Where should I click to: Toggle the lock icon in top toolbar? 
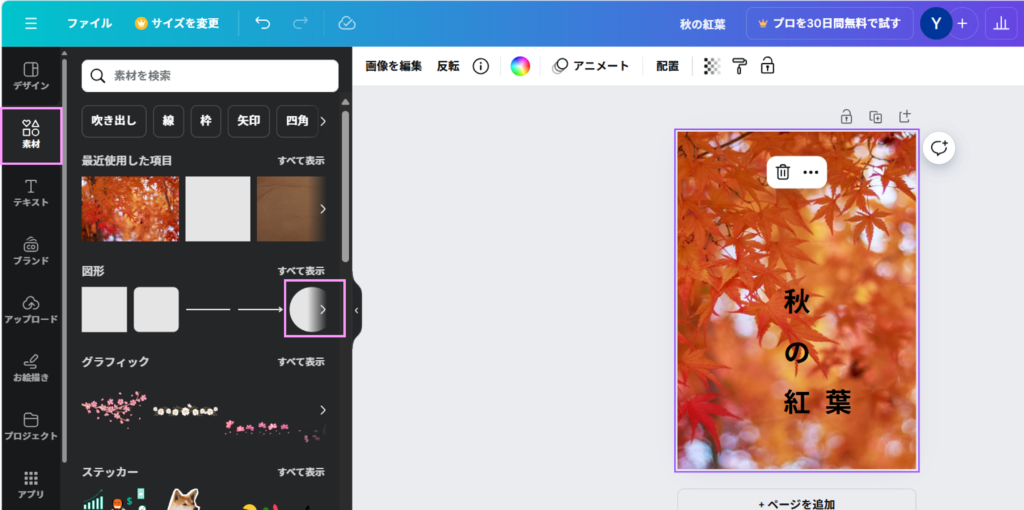767,66
